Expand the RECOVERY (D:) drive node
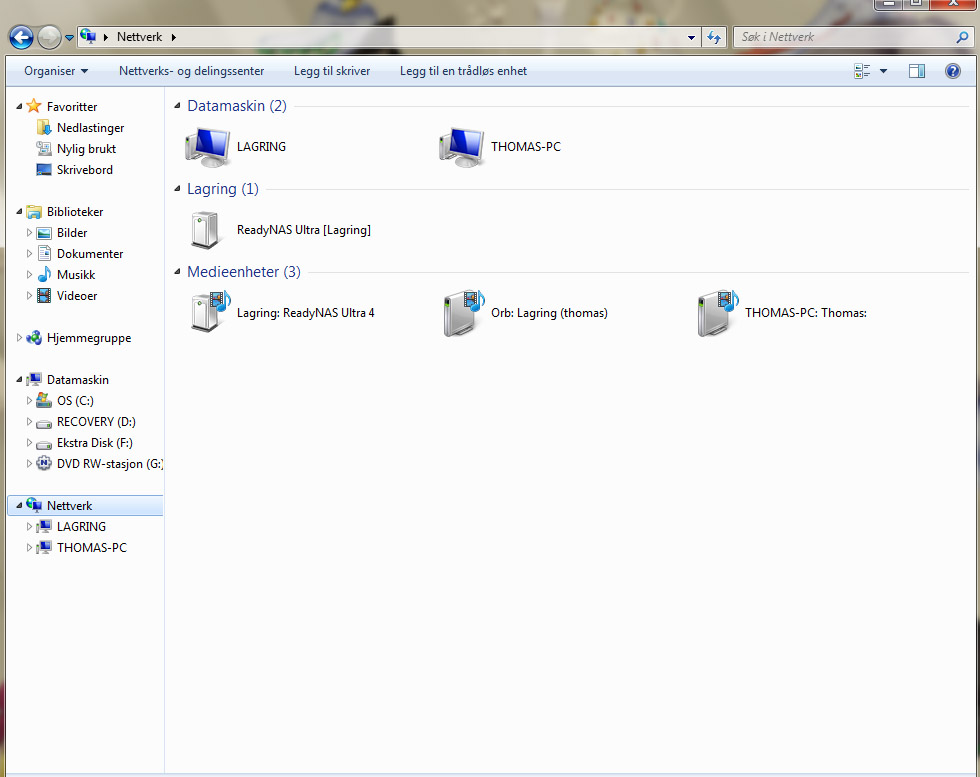Image resolution: width=980 pixels, height=777 pixels. (x=29, y=422)
